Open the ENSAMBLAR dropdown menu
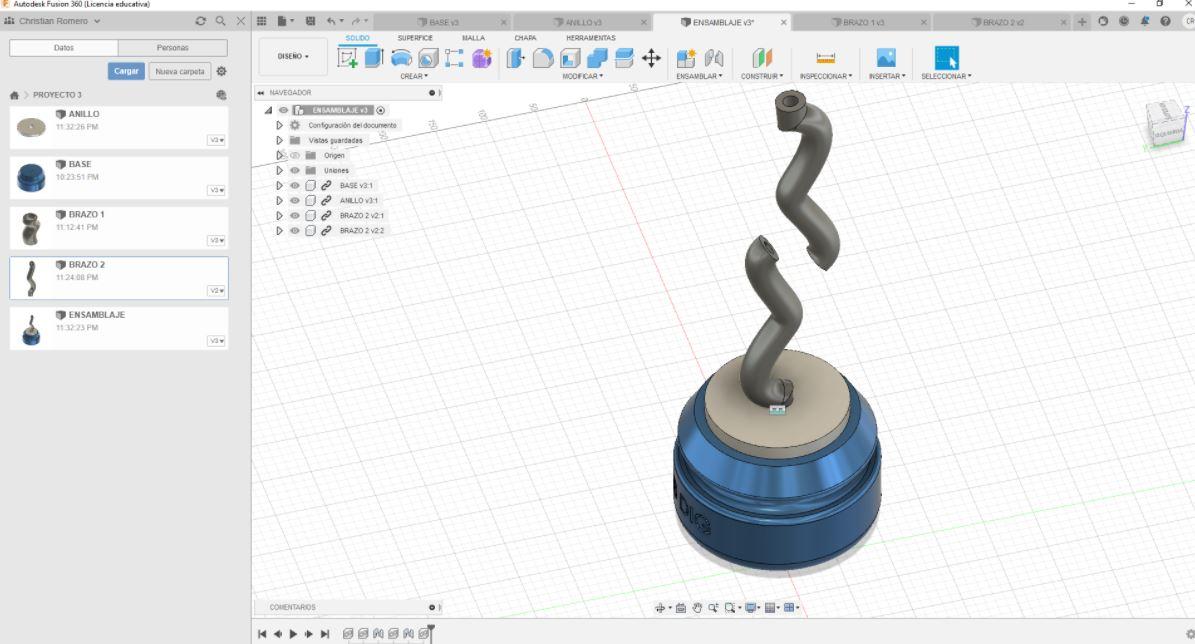This screenshot has width=1195, height=644. 699,76
